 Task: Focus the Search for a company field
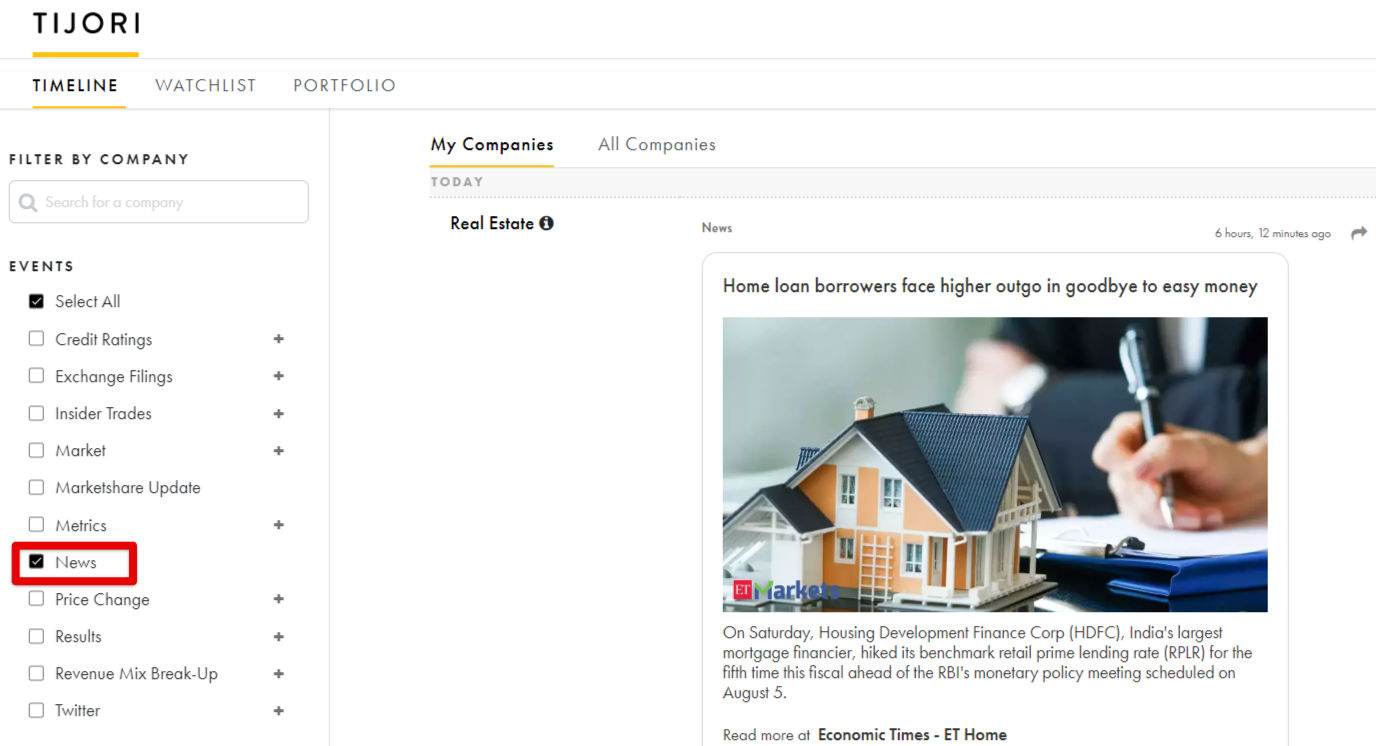click(x=159, y=202)
